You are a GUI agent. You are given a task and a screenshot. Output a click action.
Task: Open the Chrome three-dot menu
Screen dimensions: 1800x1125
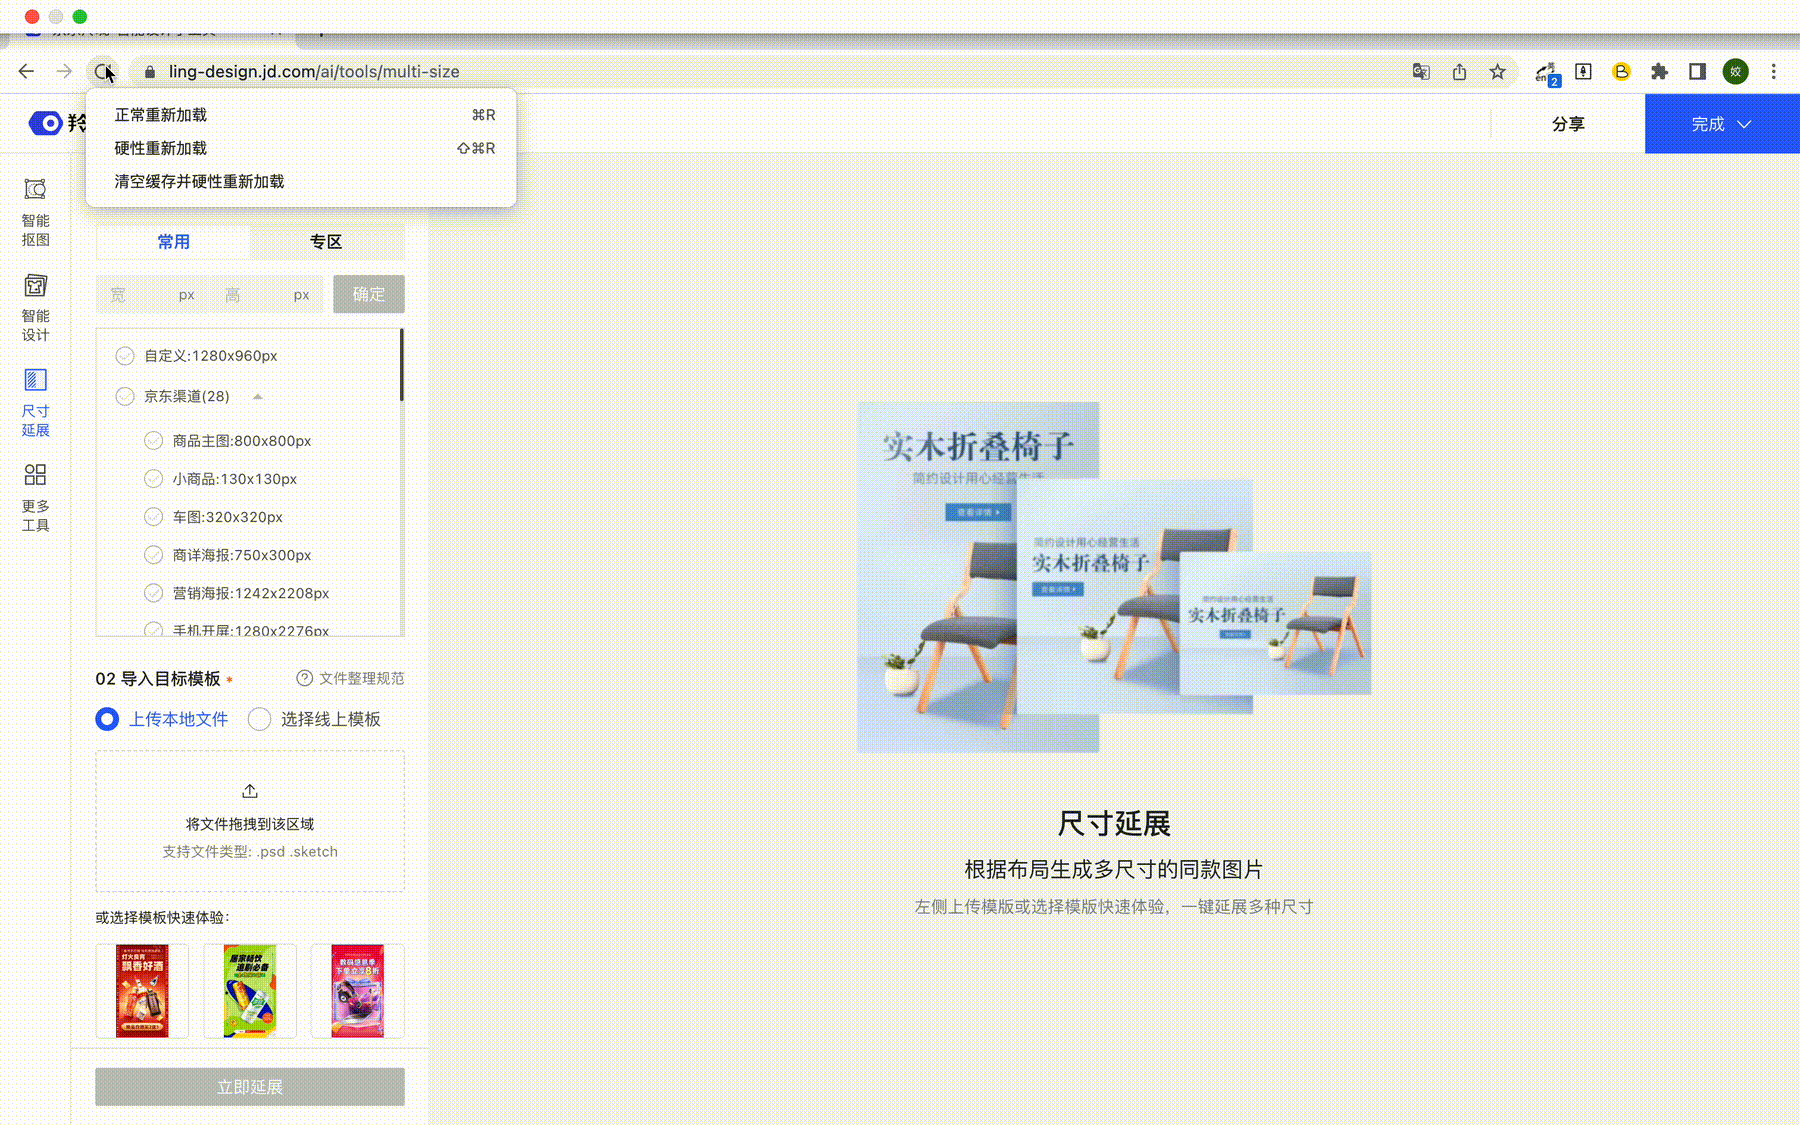pyautogui.click(x=1775, y=71)
